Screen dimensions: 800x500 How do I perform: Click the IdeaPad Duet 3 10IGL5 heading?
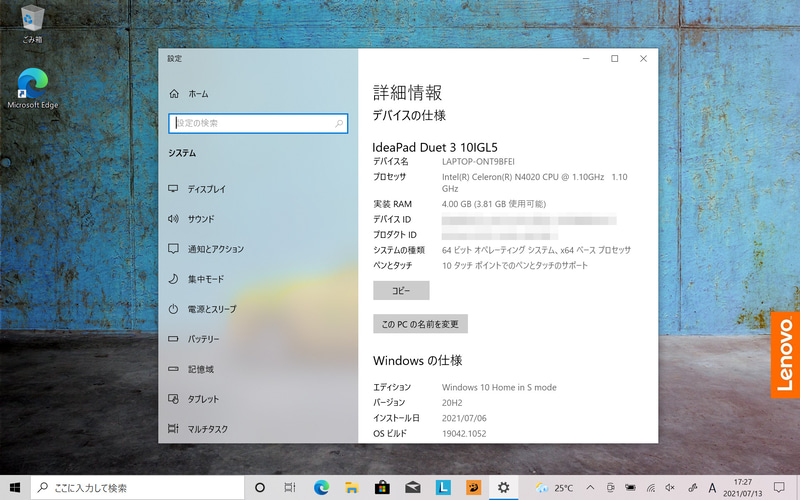coord(435,147)
